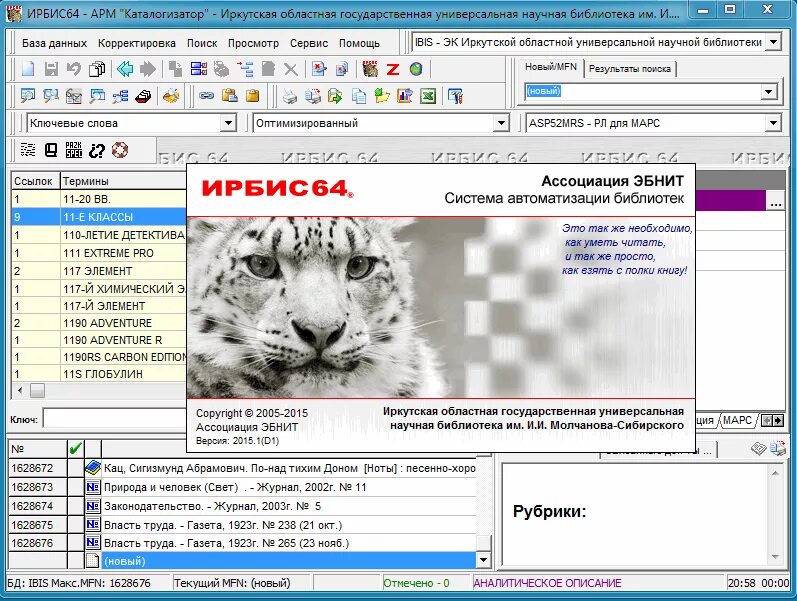
Task: Switch to the Результаты поиска tab
Action: (630, 69)
